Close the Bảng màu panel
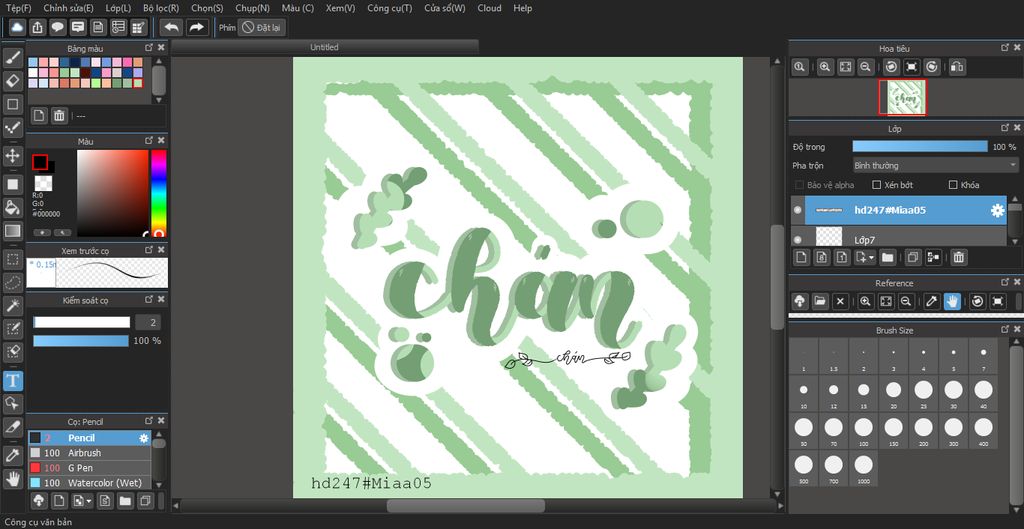The height and width of the screenshot is (529, 1024). (161, 48)
